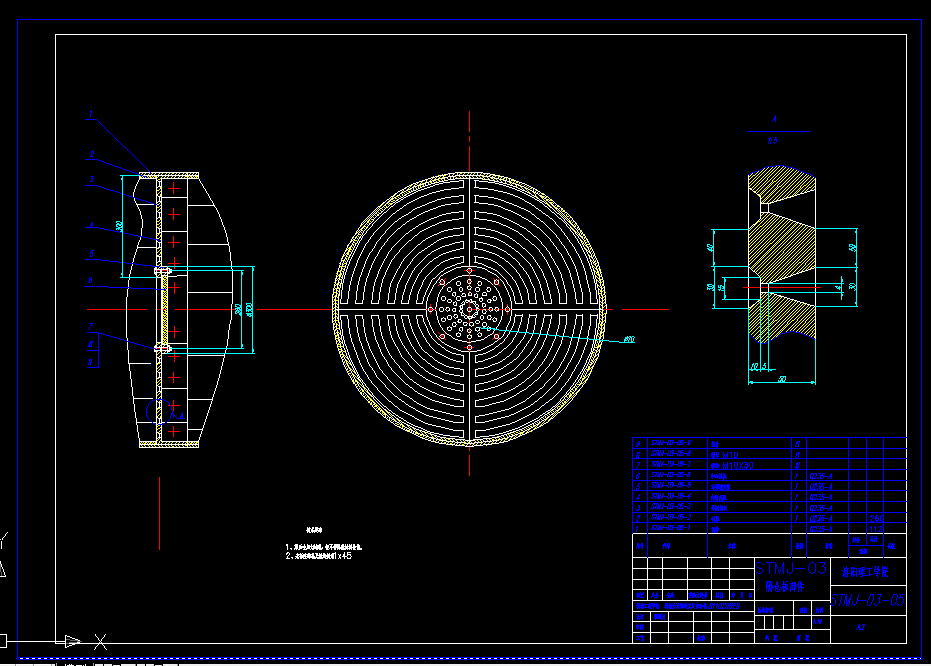Select the ø30 leader label on the disc

click(629, 340)
